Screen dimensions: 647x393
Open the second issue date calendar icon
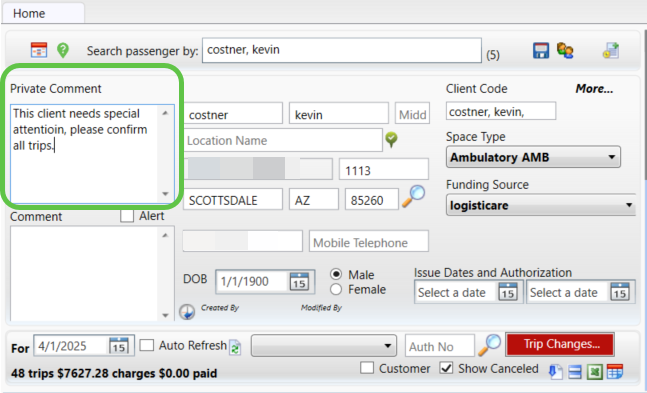[620, 291]
